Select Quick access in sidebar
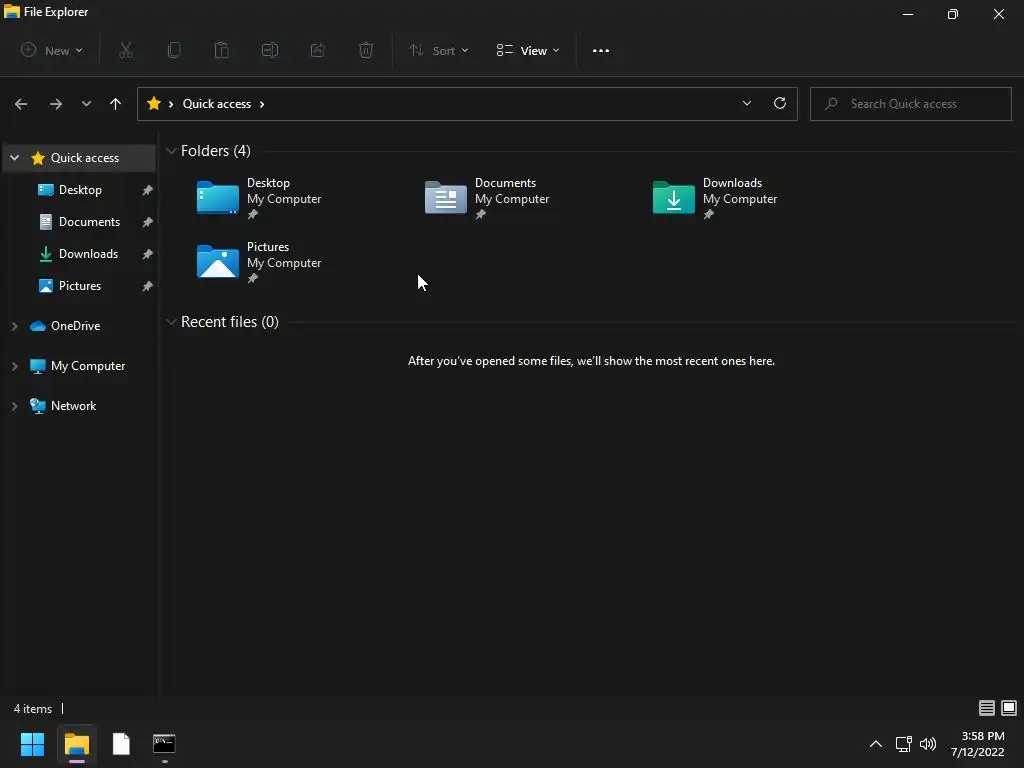 pos(85,158)
